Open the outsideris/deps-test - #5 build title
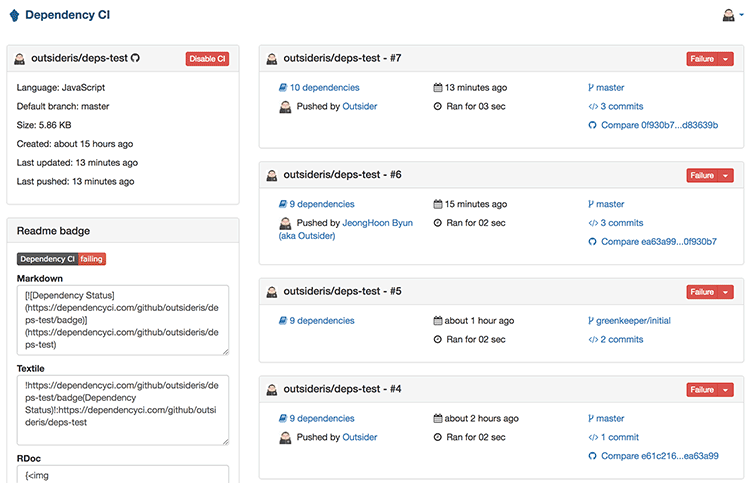 [x=342, y=291]
